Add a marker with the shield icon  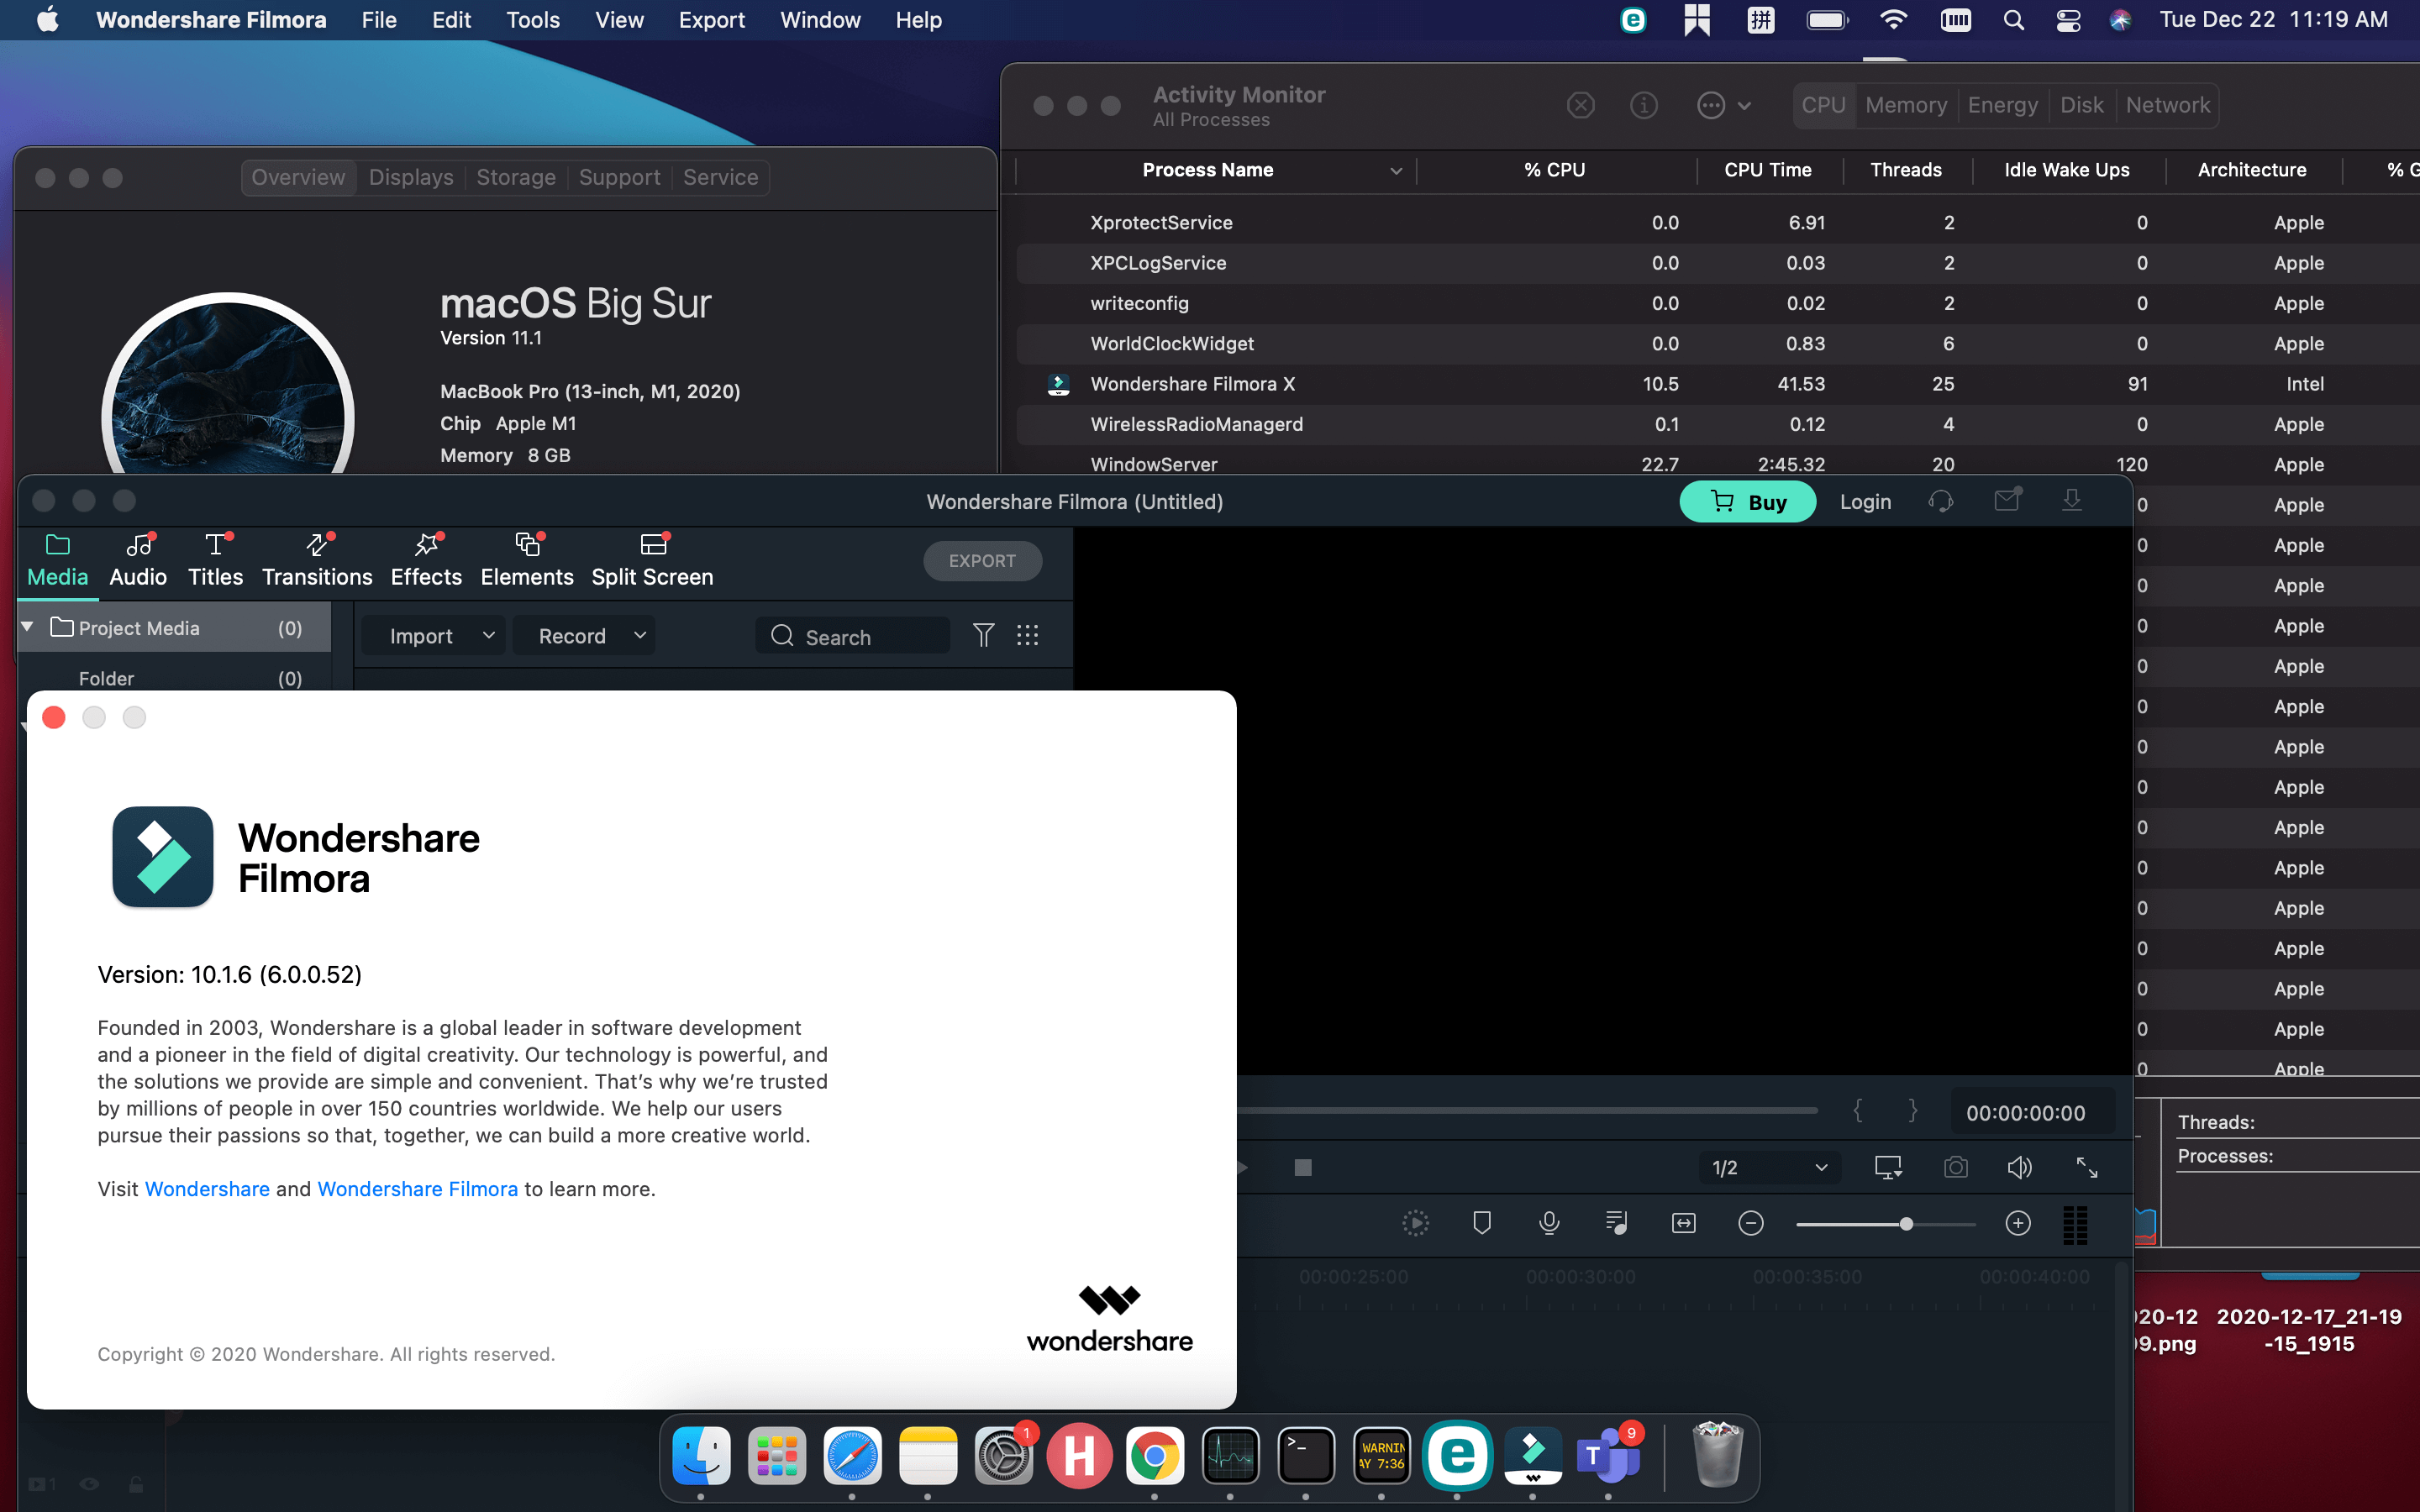(1482, 1223)
